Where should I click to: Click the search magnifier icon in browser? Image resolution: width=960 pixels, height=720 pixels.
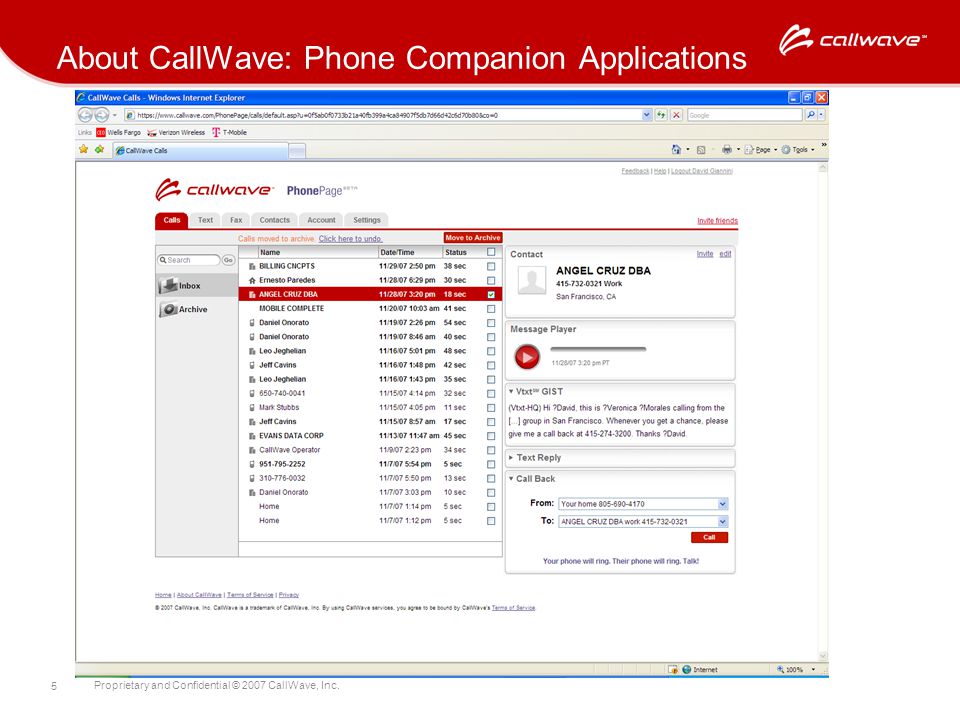811,114
